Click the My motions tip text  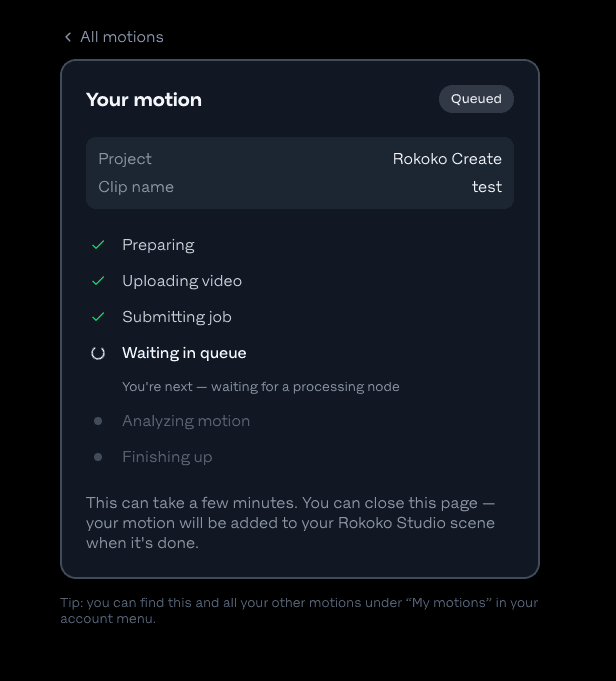click(299, 610)
